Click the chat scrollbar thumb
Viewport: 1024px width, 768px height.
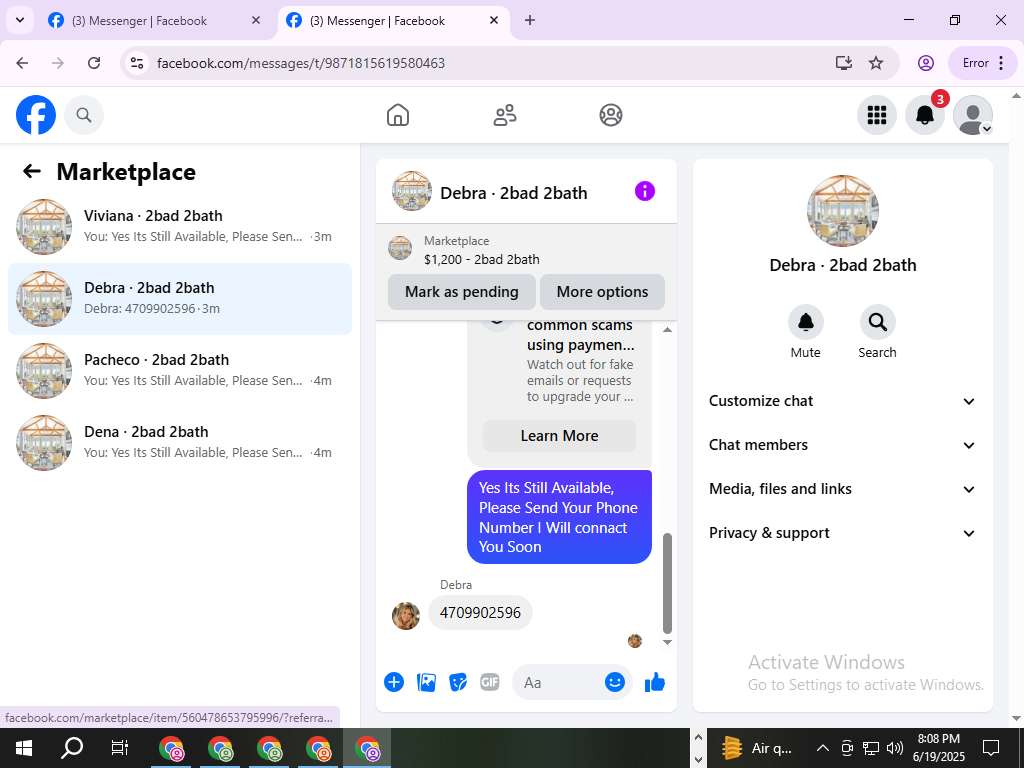click(x=667, y=583)
